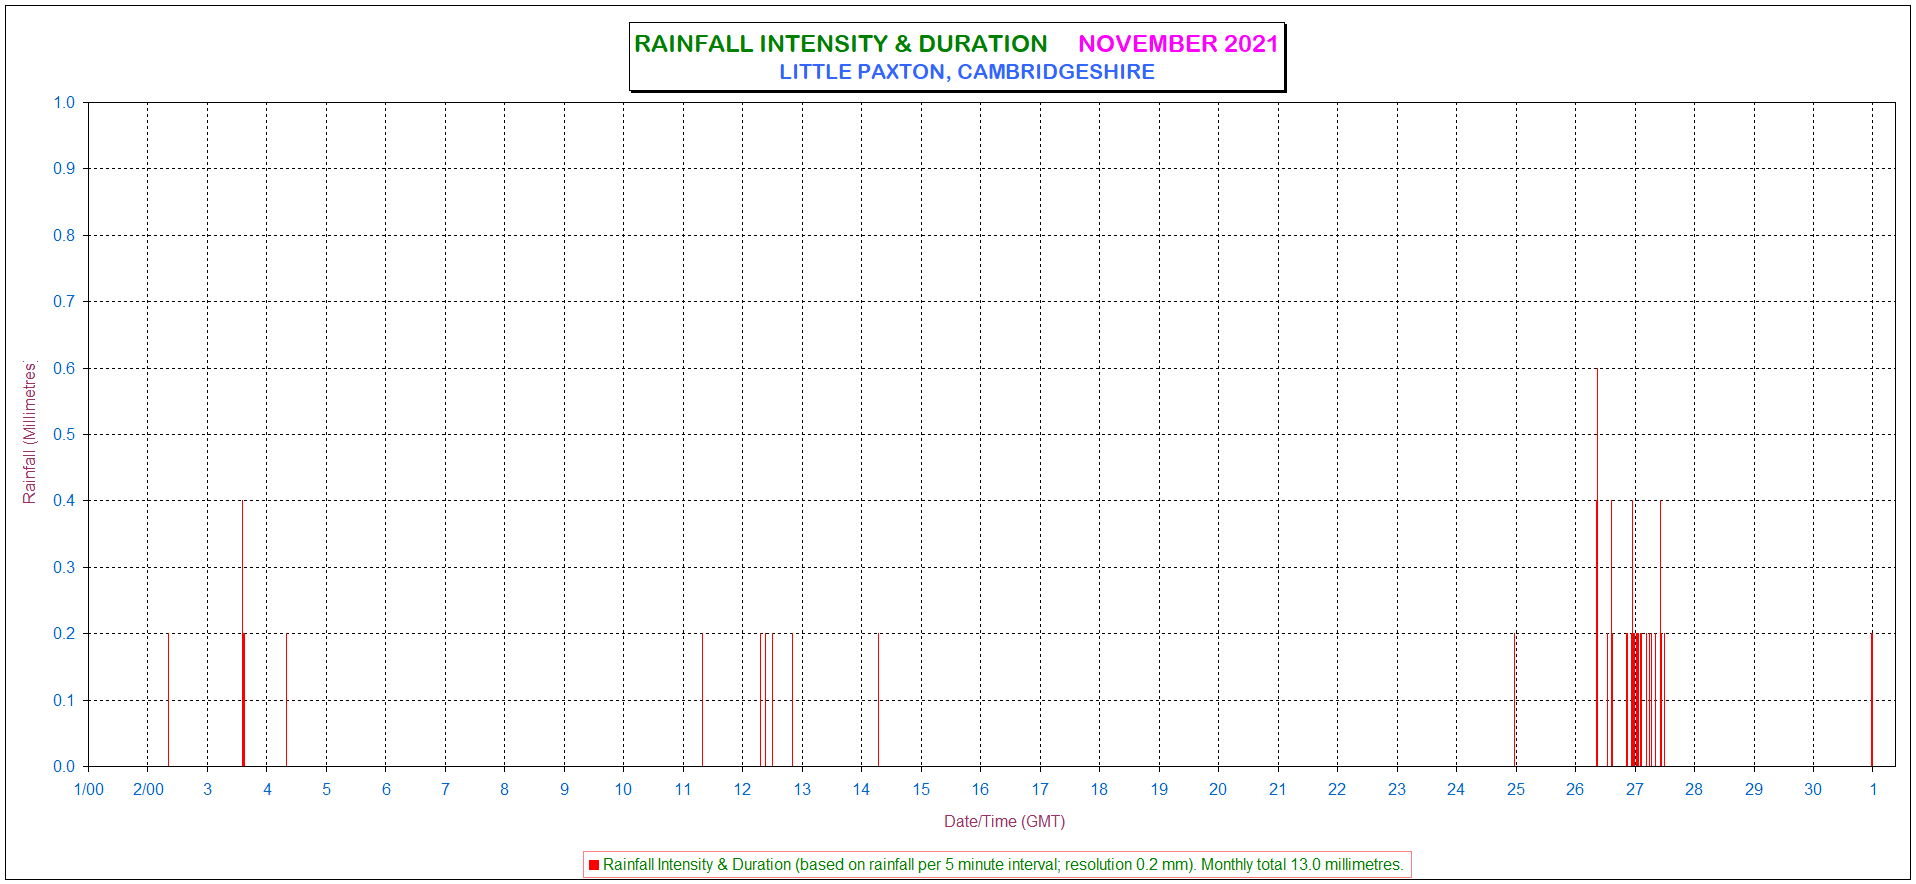Click the y-axis value 0.1
1916x884 pixels.
pos(64,701)
